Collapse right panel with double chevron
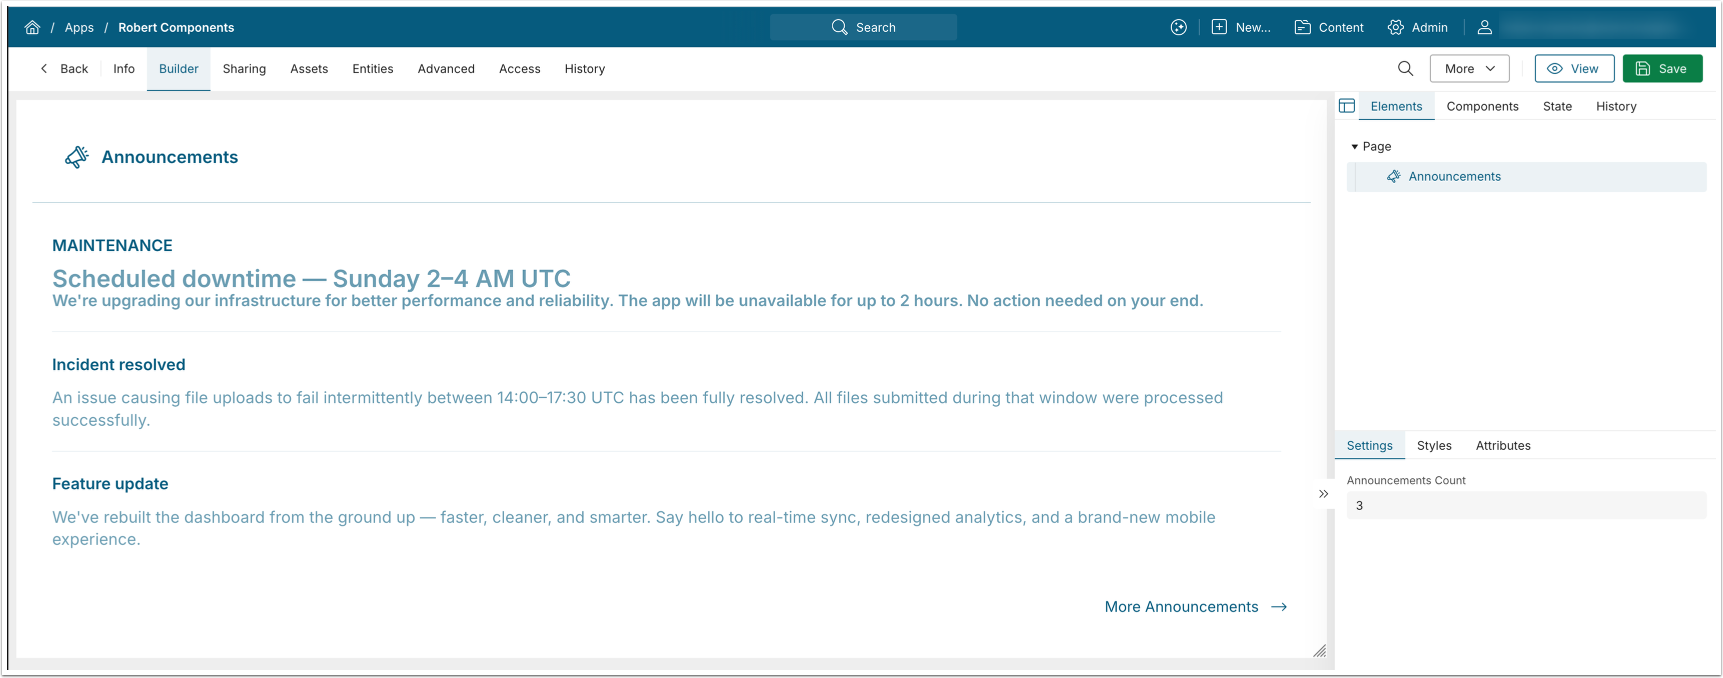The height and width of the screenshot is (678, 1723). click(x=1323, y=494)
